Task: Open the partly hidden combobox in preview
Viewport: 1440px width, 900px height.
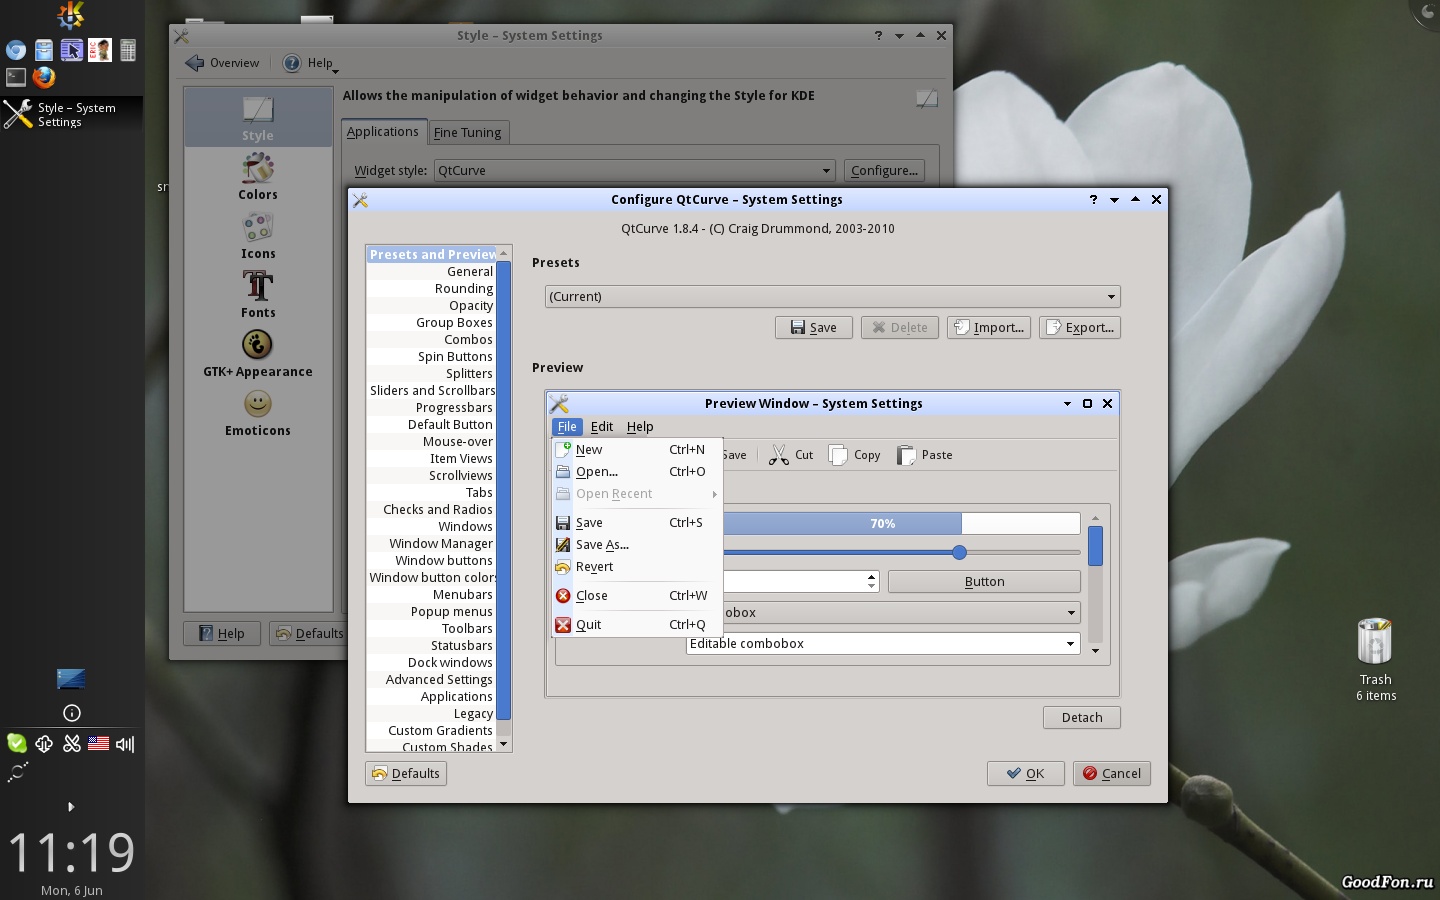Action: [901, 613]
